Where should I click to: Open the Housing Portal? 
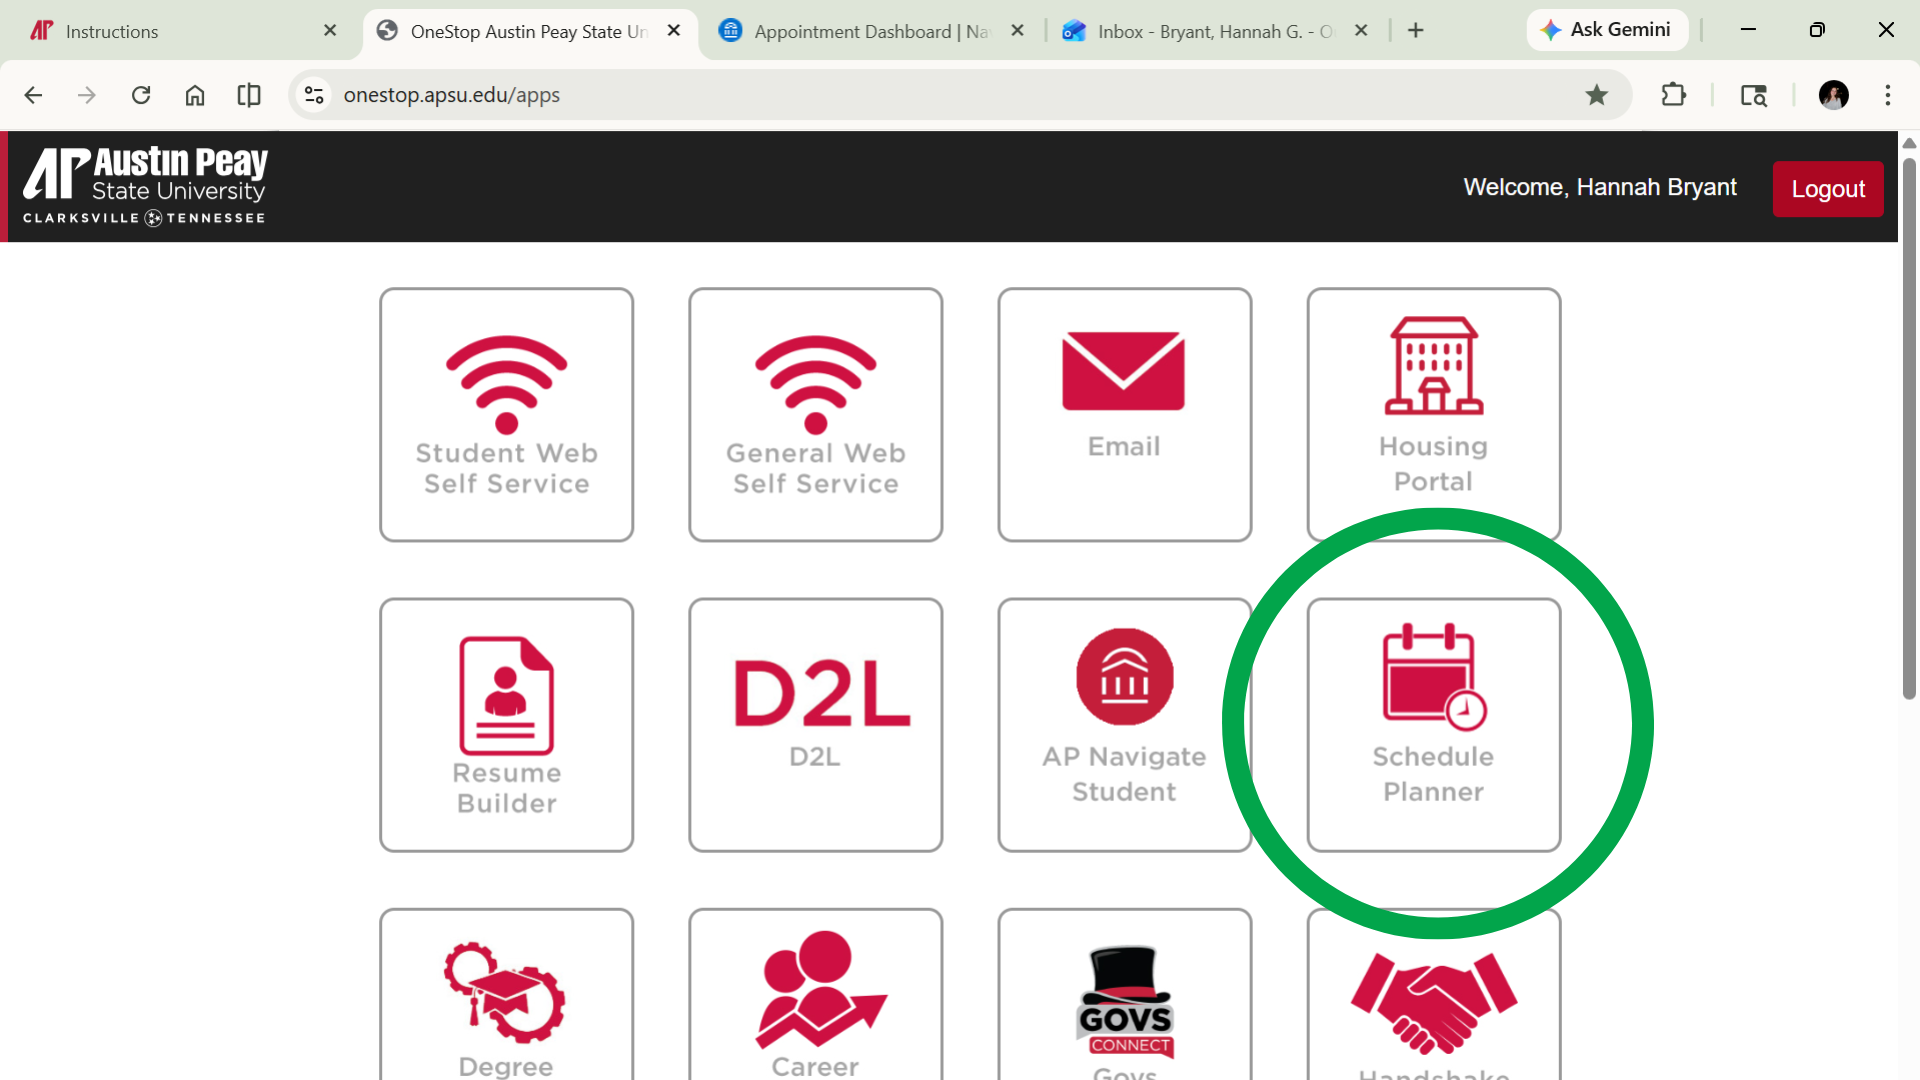click(x=1433, y=414)
